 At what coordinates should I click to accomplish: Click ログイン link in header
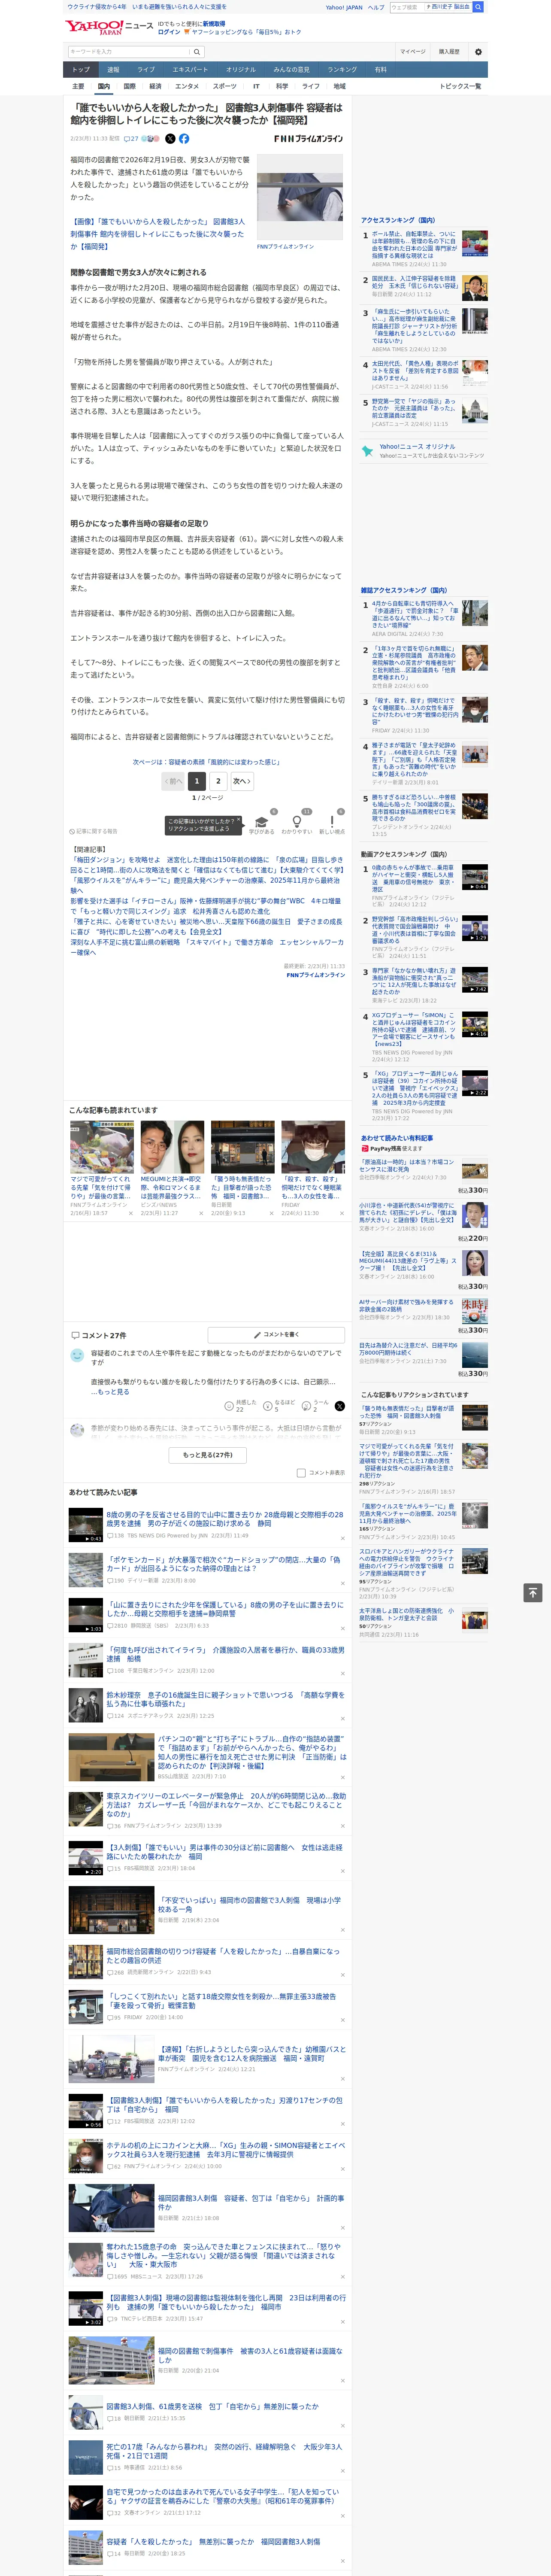[169, 32]
